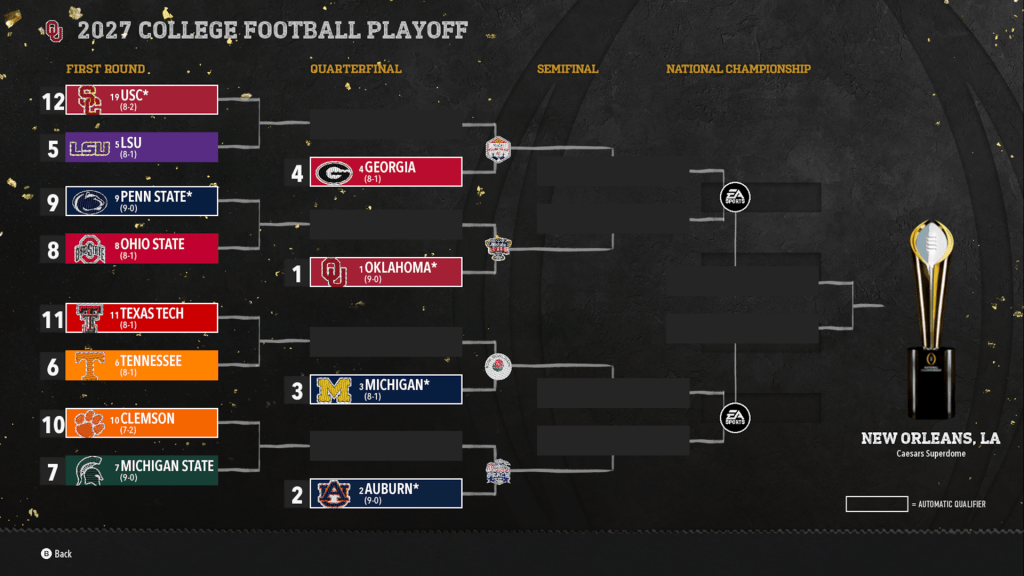Switch to the Semifinal column heading

[567, 69]
